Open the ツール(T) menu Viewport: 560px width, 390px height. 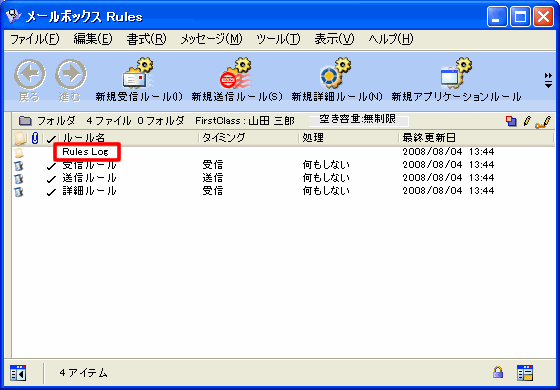click(x=278, y=39)
